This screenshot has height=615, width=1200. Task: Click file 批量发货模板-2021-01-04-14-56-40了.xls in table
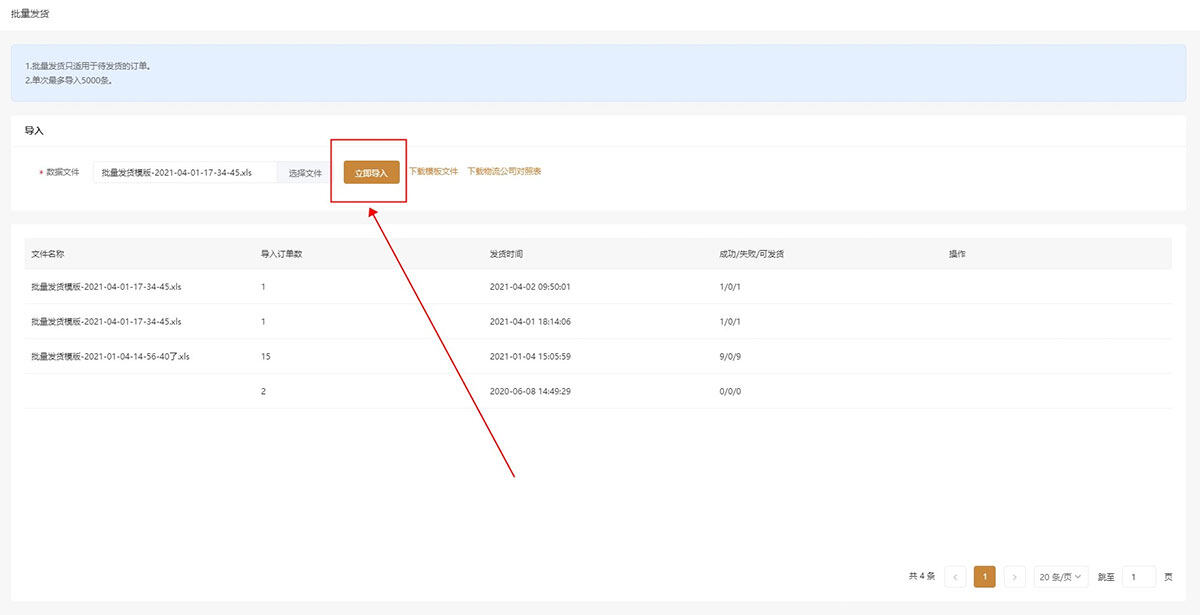(x=110, y=356)
